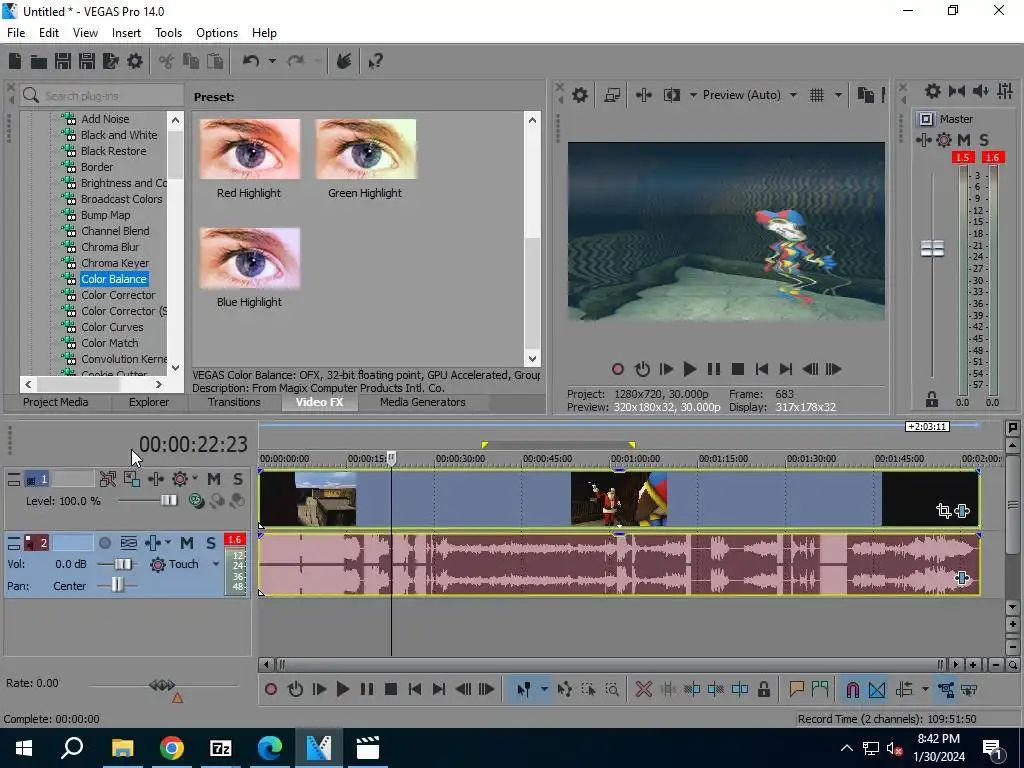Open Split Screen View dropdown arrow
The image size is (1024, 768).
(x=693, y=95)
